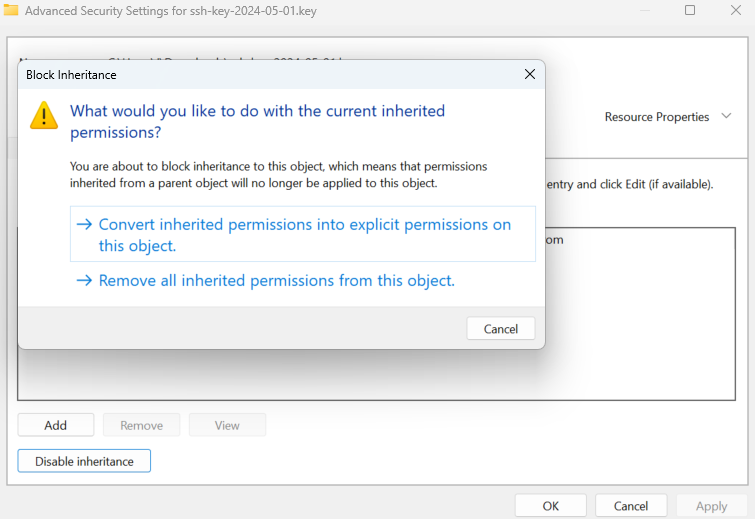Viewport: 755px width, 519px height.
Task: Click the folder icon in the title bar
Action: coord(11,10)
